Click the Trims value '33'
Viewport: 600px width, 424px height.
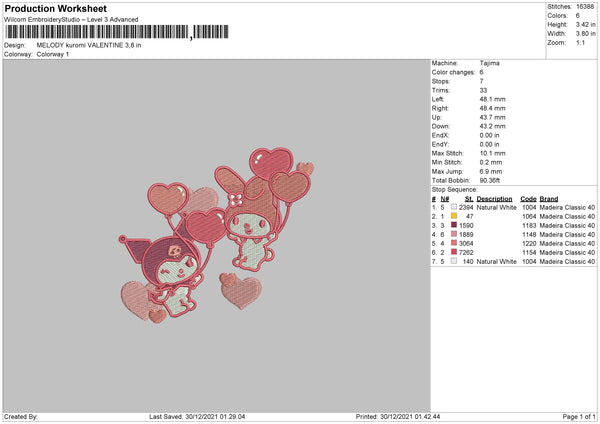point(483,90)
